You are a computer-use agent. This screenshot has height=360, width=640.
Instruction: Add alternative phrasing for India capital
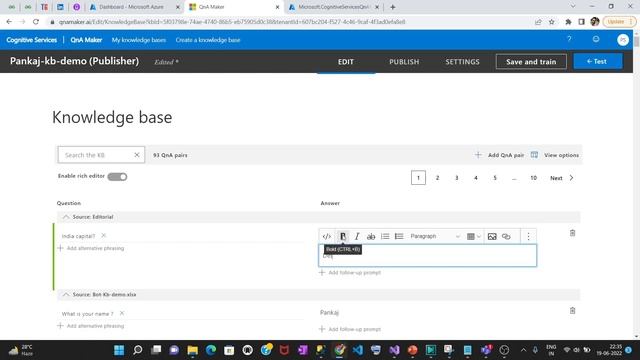91,248
